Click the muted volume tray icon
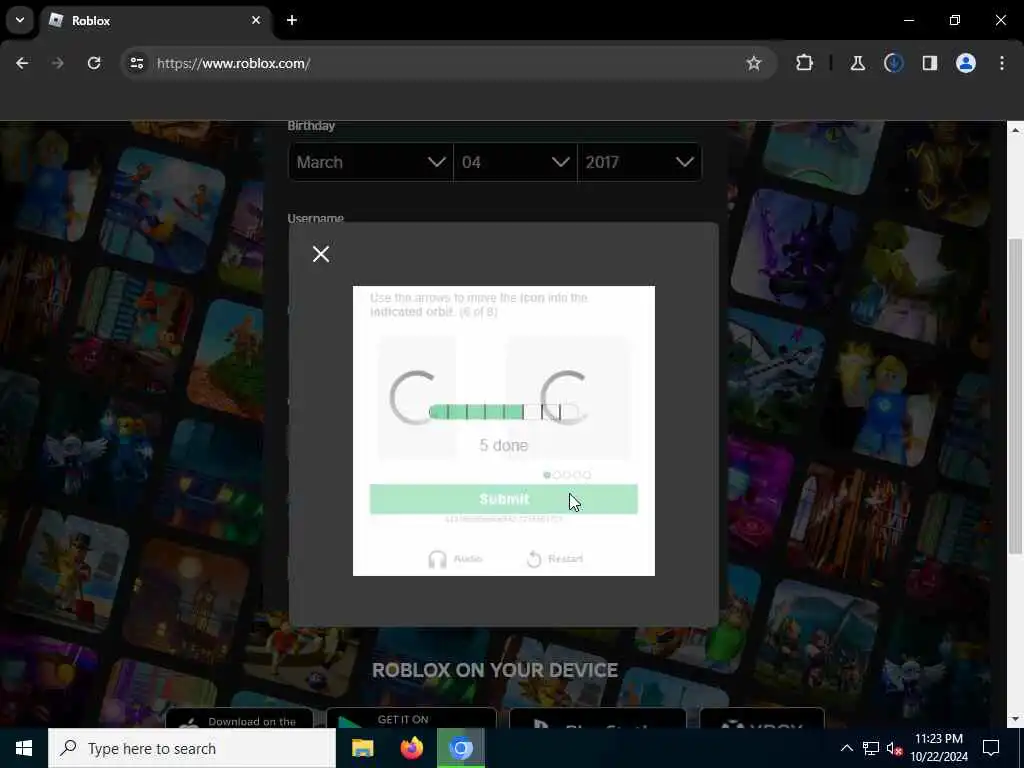Image resolution: width=1024 pixels, height=768 pixels. [x=894, y=748]
